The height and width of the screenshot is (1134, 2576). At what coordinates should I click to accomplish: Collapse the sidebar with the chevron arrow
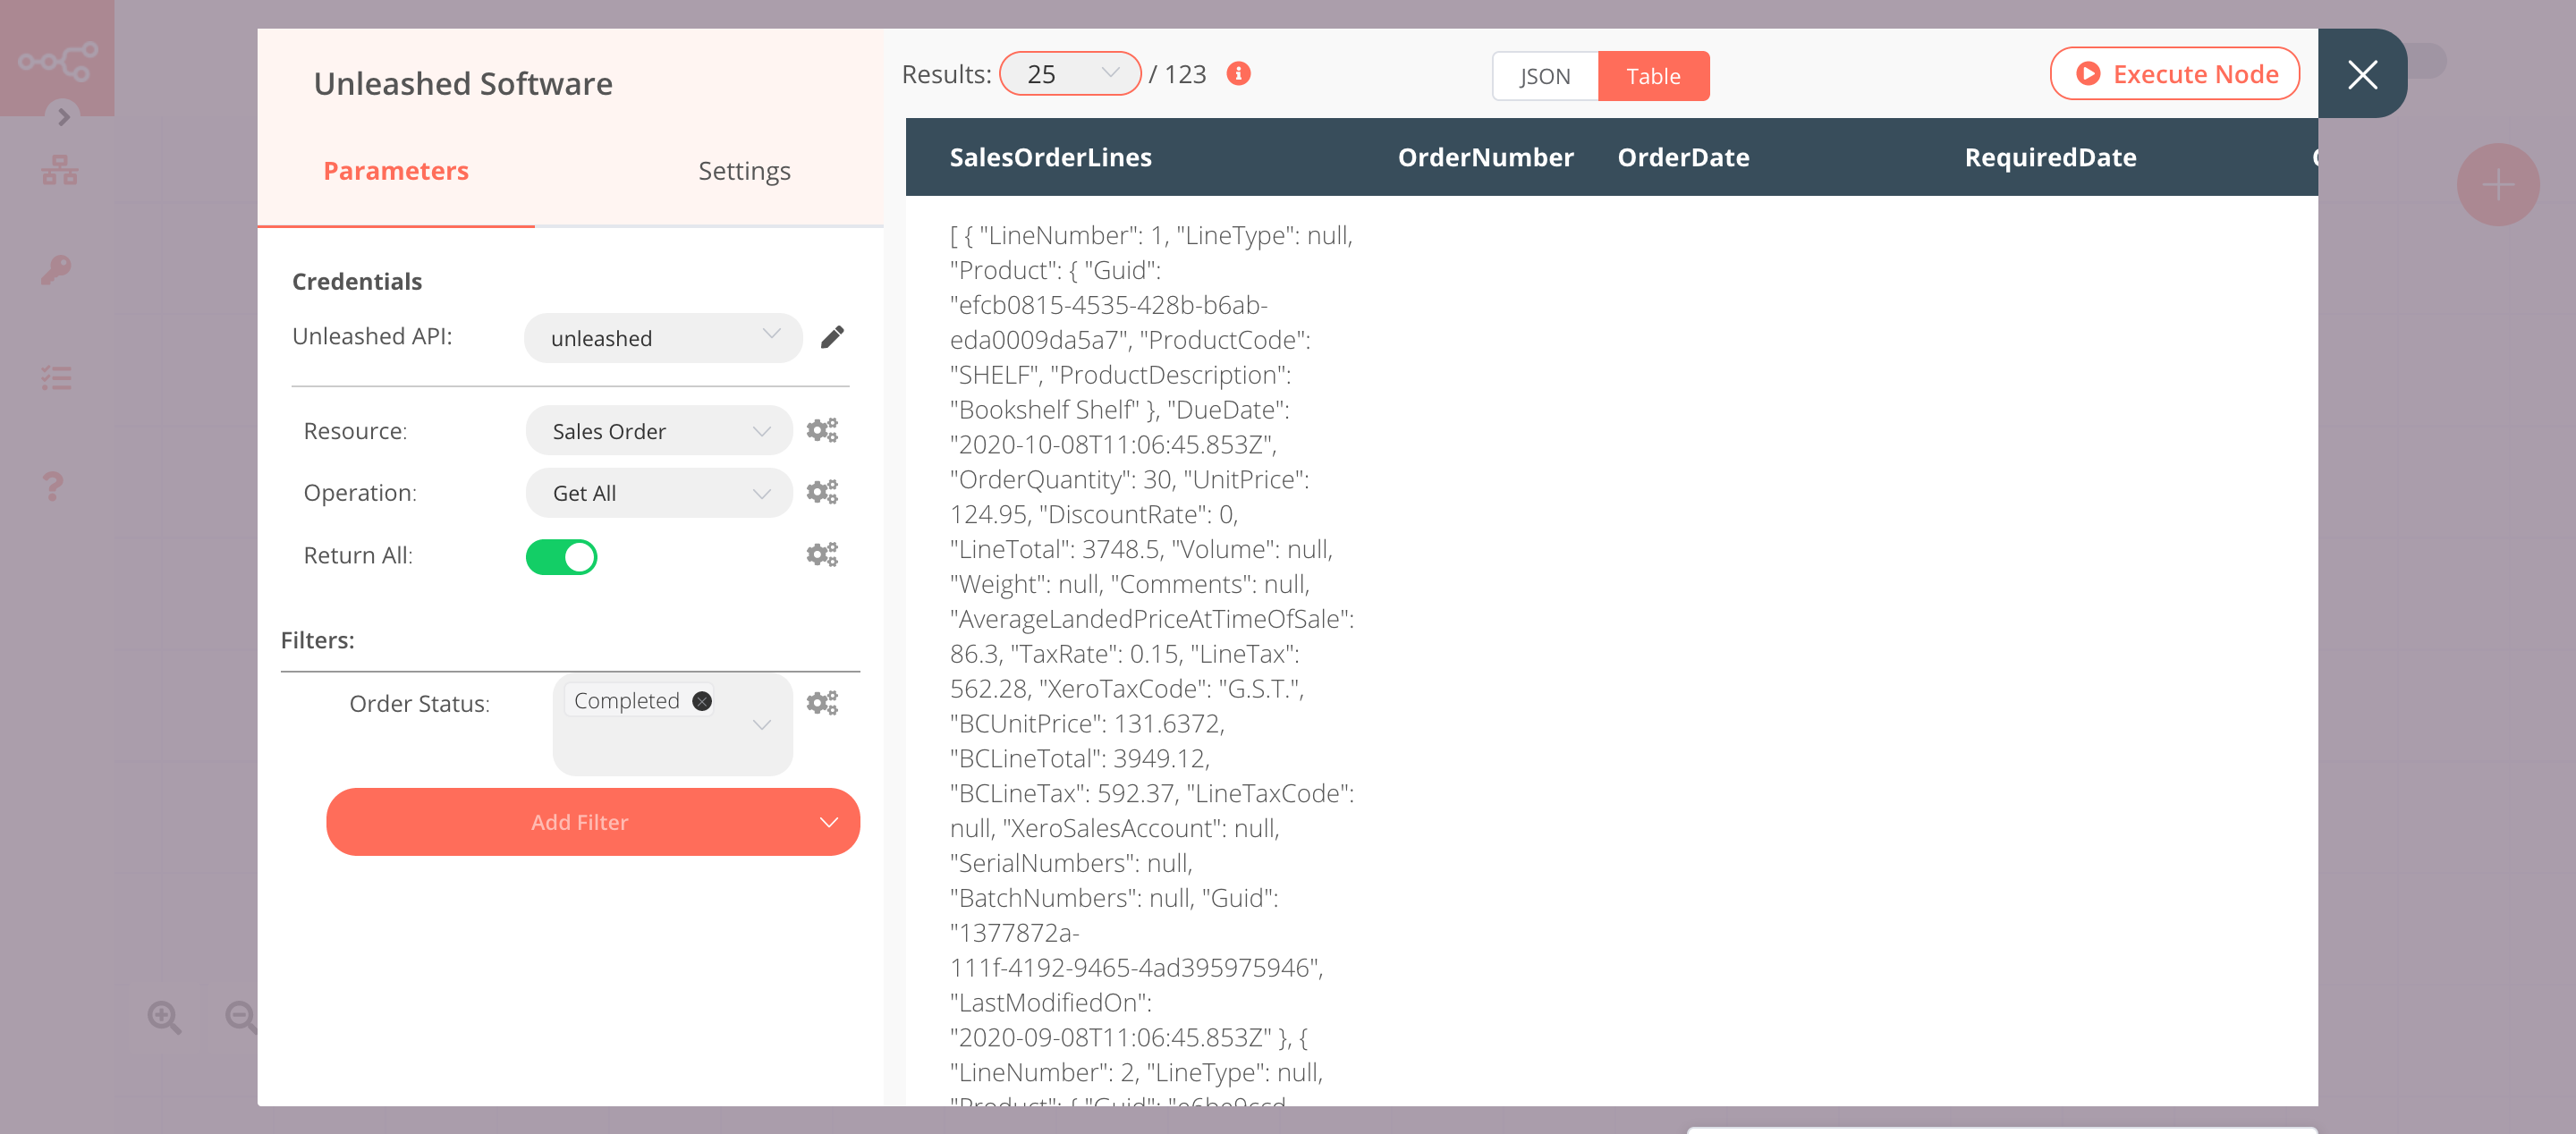click(x=64, y=117)
